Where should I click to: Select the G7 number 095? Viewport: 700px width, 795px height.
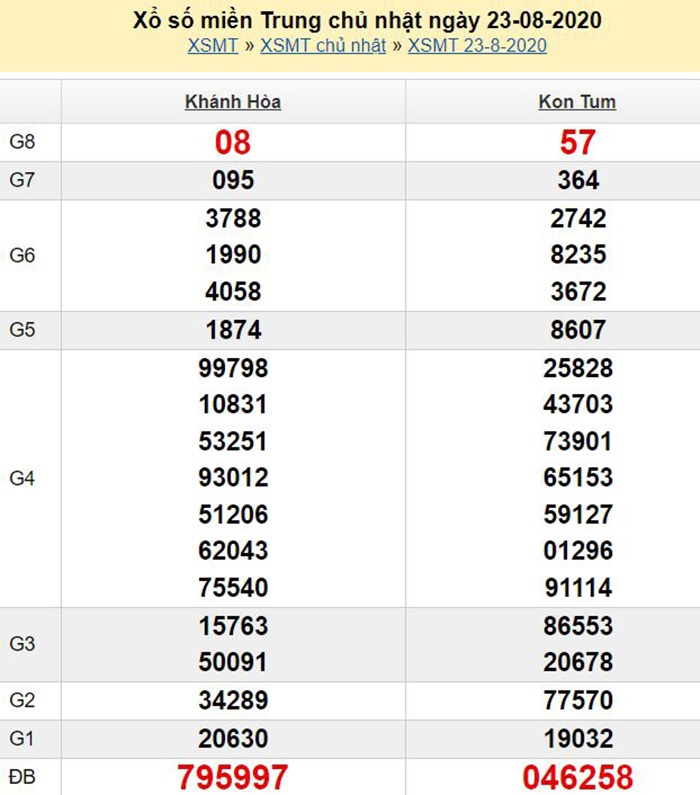(x=233, y=180)
